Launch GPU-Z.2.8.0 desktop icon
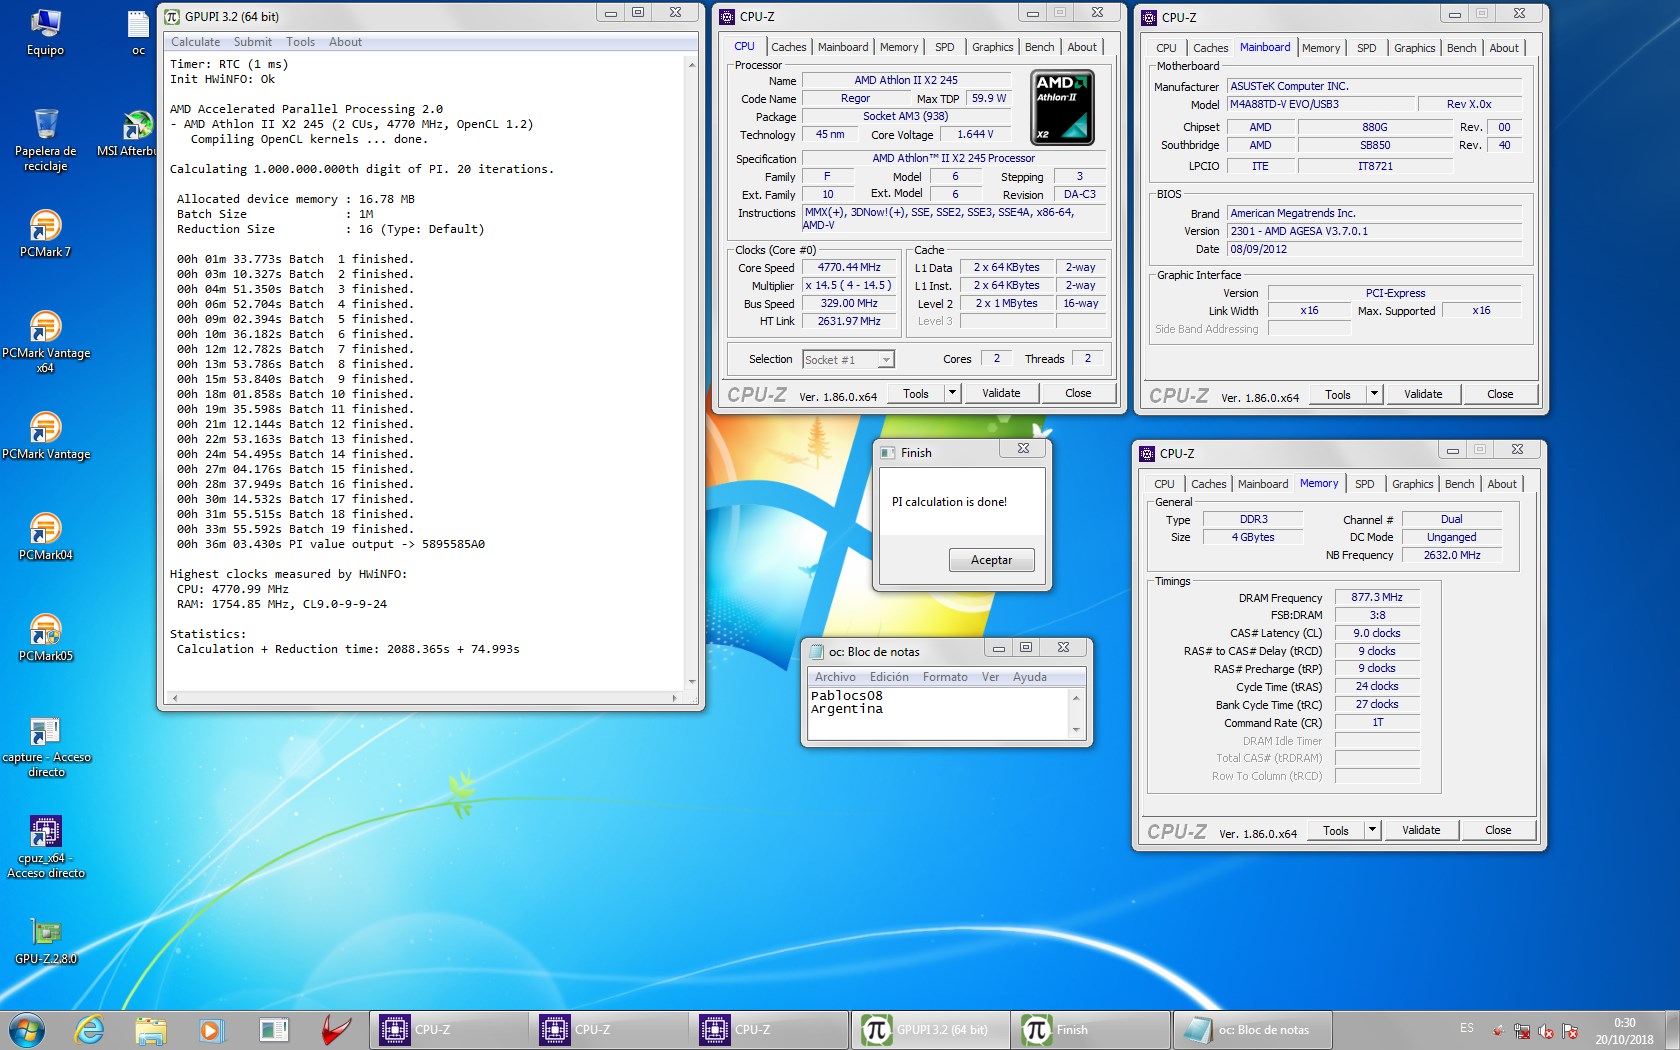 pos(45,942)
